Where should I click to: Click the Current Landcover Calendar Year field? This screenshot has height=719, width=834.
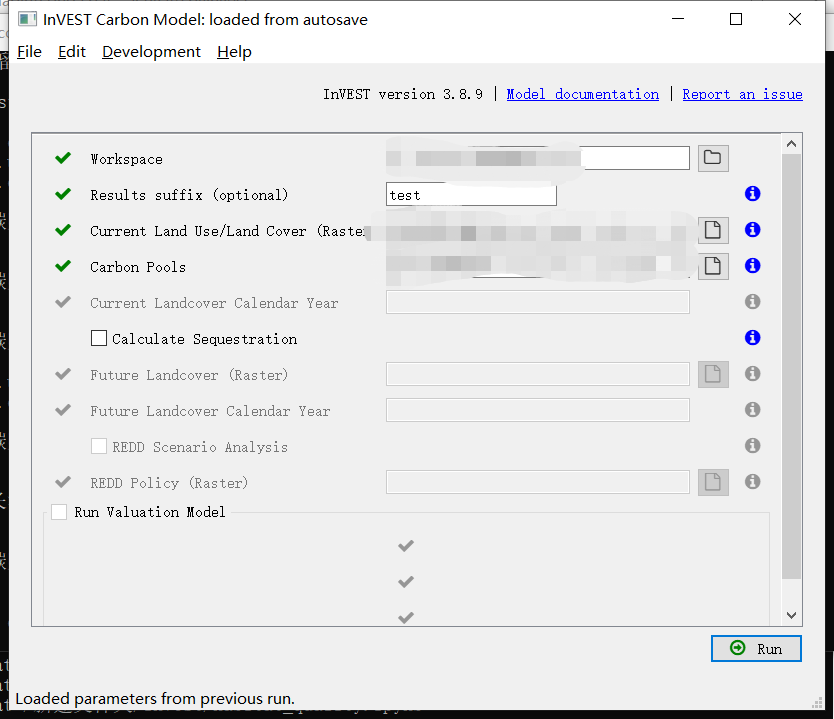point(538,302)
